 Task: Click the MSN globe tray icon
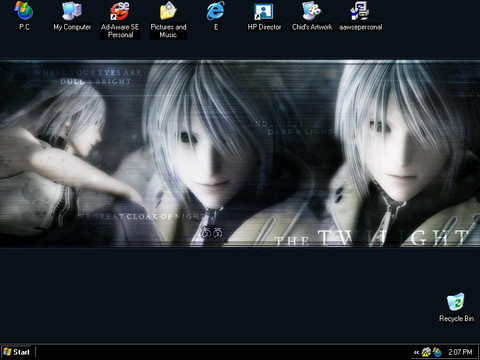[437, 352]
